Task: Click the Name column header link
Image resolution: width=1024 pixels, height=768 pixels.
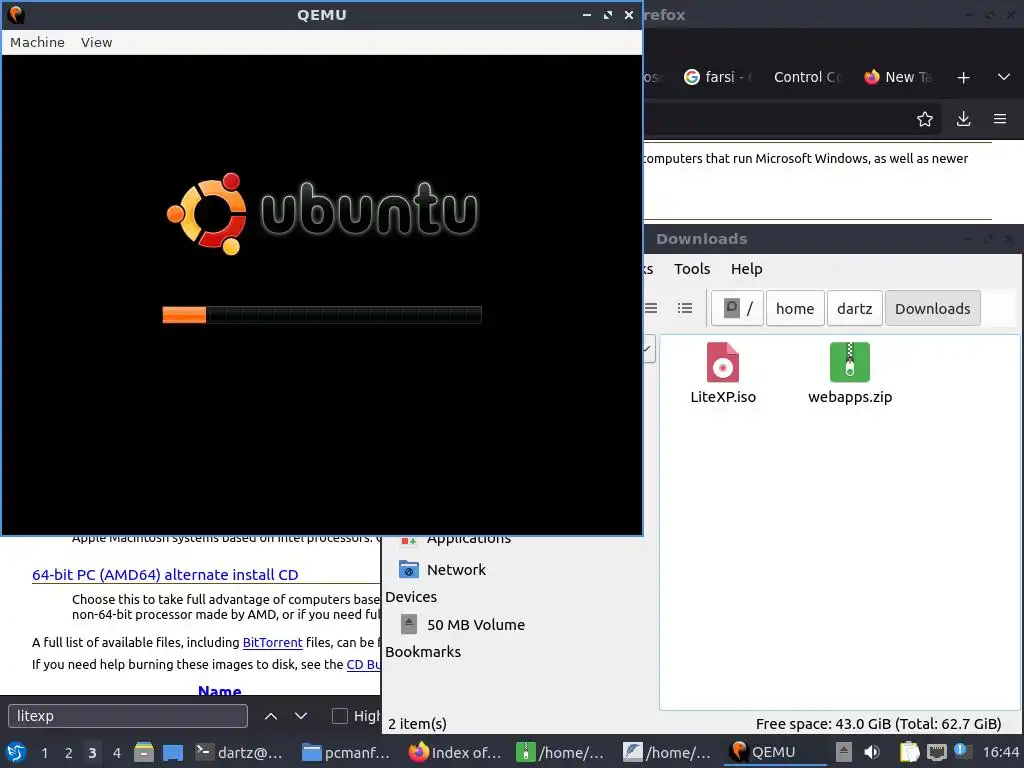Action: click(x=219, y=690)
